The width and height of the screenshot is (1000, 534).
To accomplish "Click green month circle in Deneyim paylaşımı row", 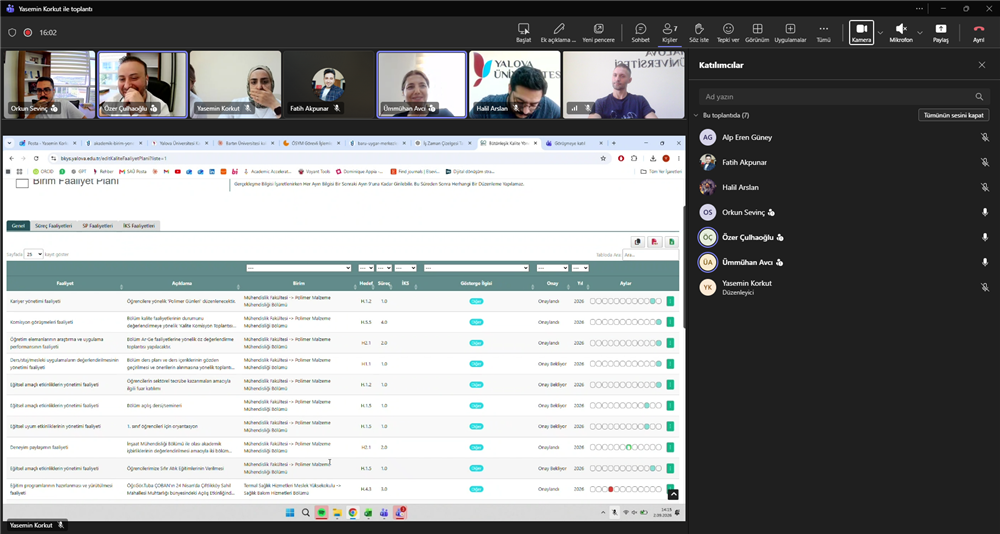I will 628,447.
